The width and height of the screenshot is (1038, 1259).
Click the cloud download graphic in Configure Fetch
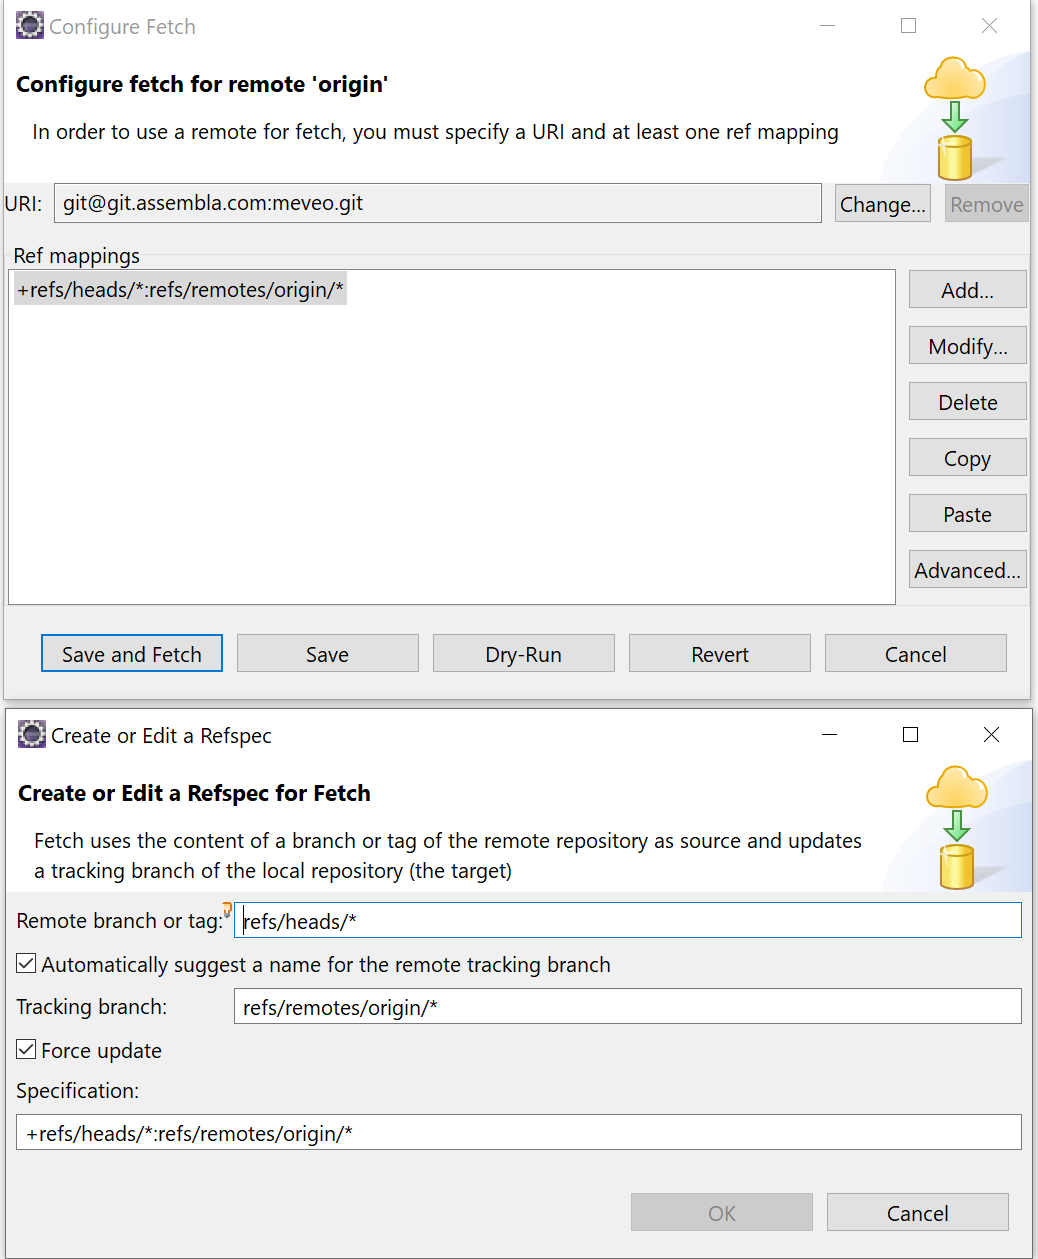[x=955, y=115]
